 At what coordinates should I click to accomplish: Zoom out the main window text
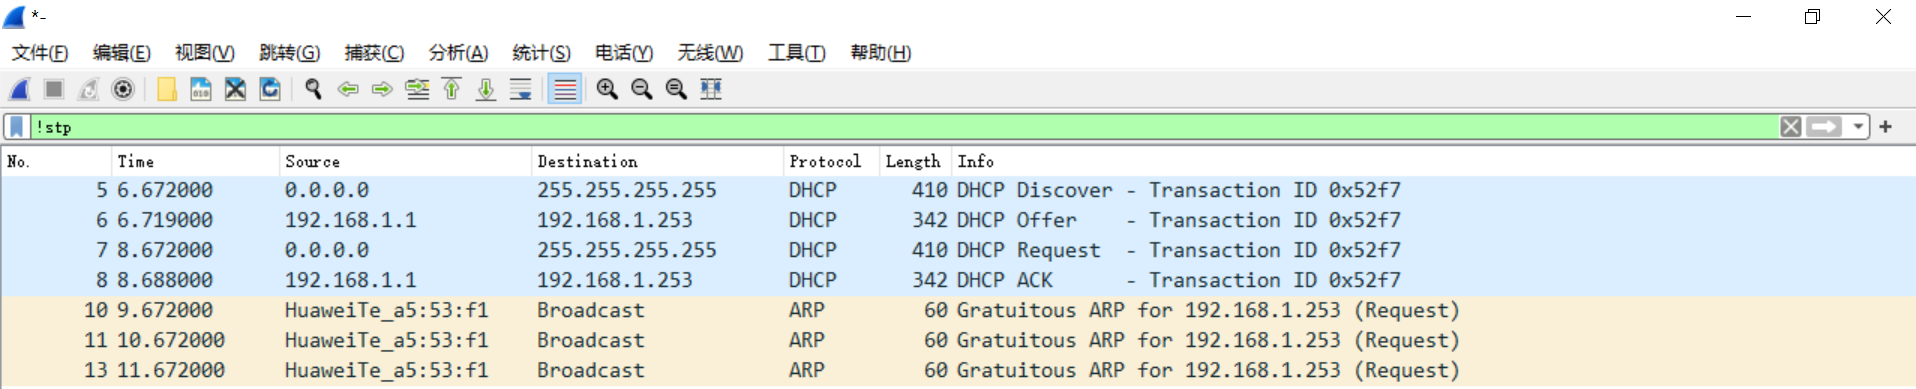pyautogui.click(x=642, y=89)
